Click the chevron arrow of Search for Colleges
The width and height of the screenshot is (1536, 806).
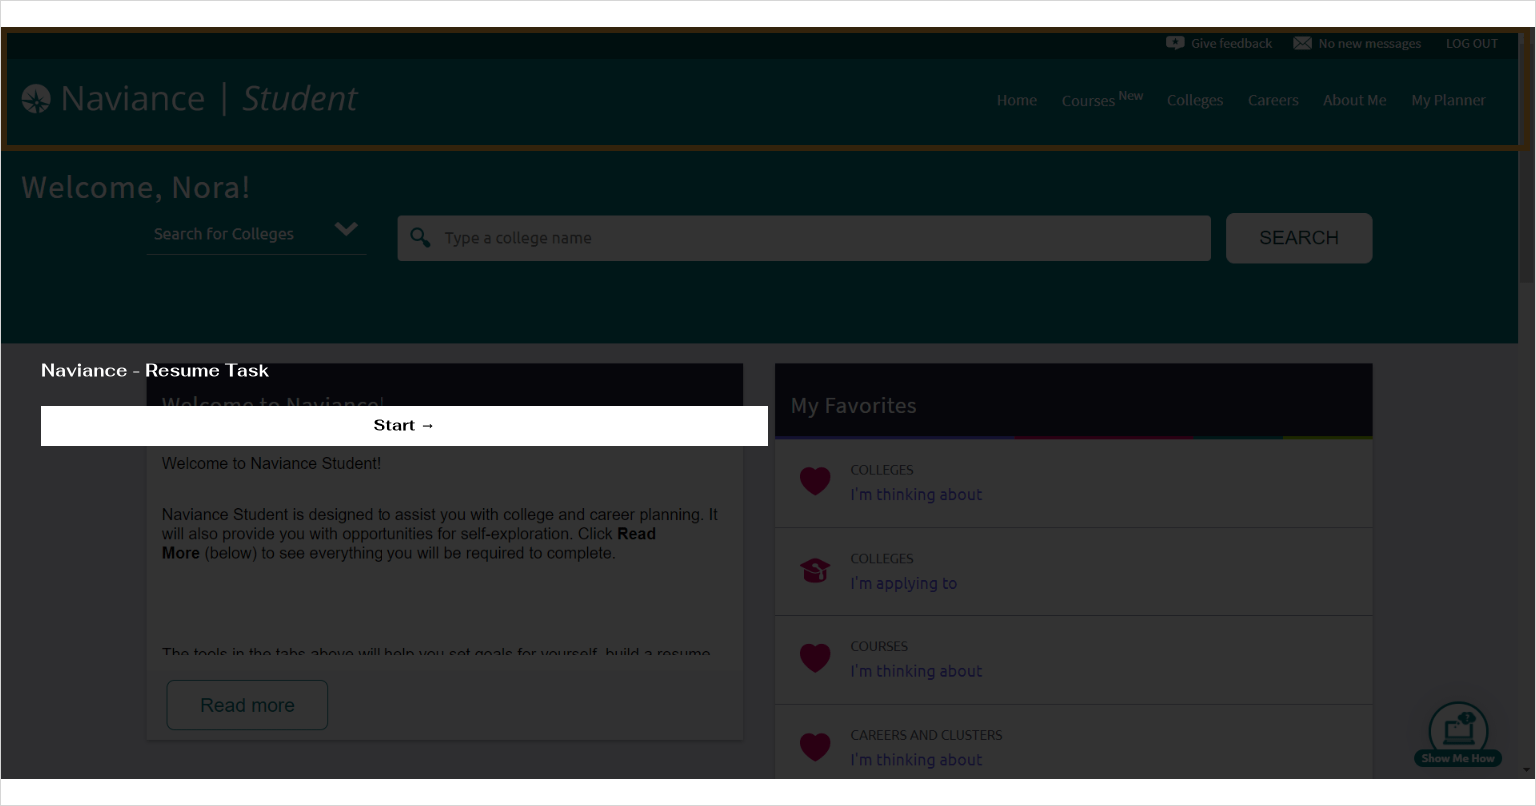(x=346, y=229)
